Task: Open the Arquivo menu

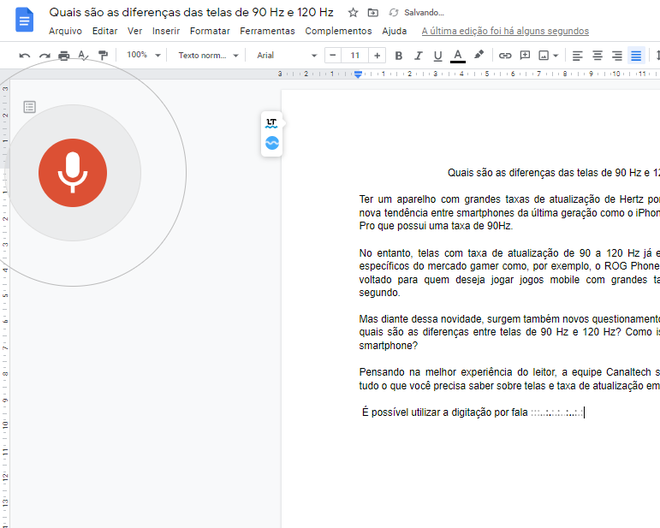Action: coord(65,31)
